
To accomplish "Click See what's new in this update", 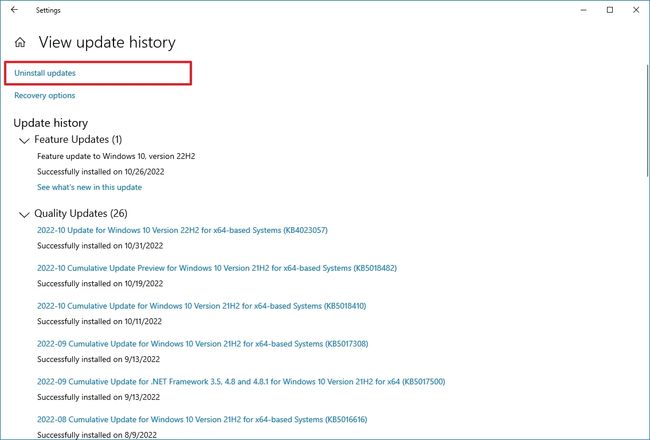I will pyautogui.click(x=89, y=187).
